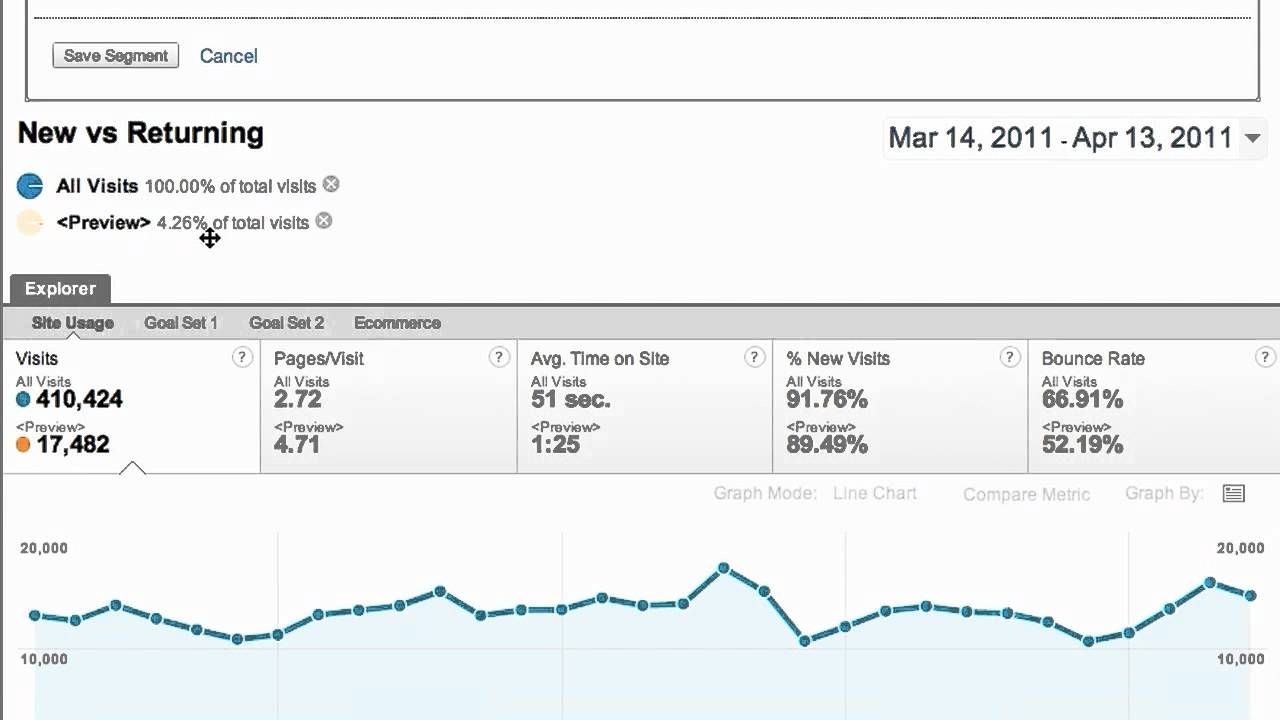Open the Pages/Visit help question mark

pyautogui.click(x=499, y=358)
